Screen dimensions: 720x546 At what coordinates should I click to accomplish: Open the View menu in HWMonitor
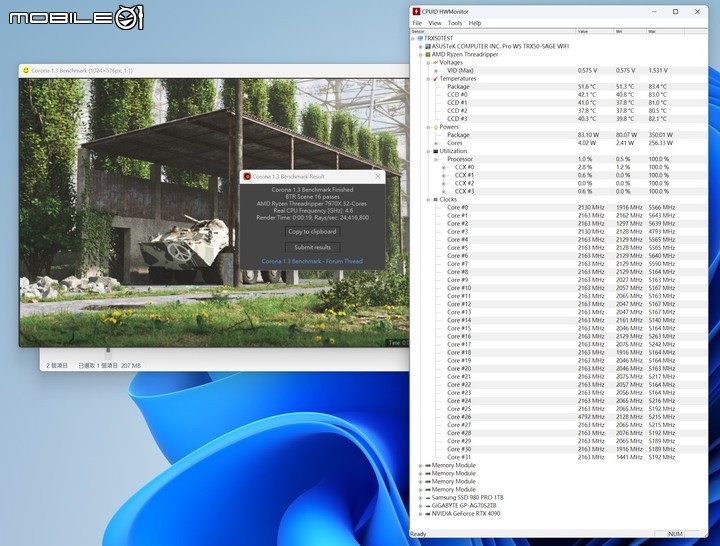coord(434,23)
